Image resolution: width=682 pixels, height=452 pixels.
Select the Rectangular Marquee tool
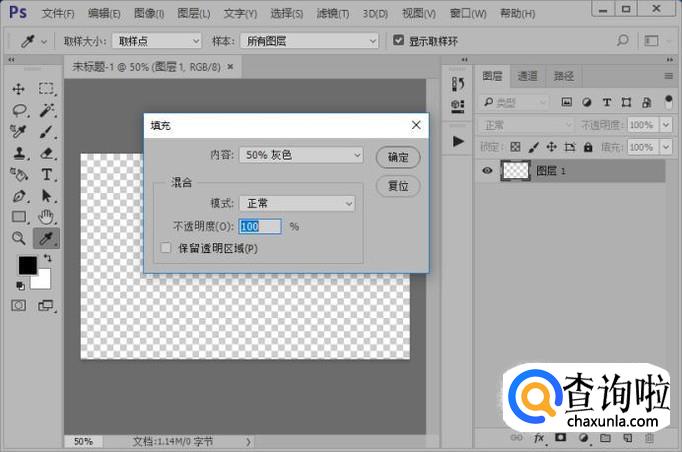click(x=46, y=89)
